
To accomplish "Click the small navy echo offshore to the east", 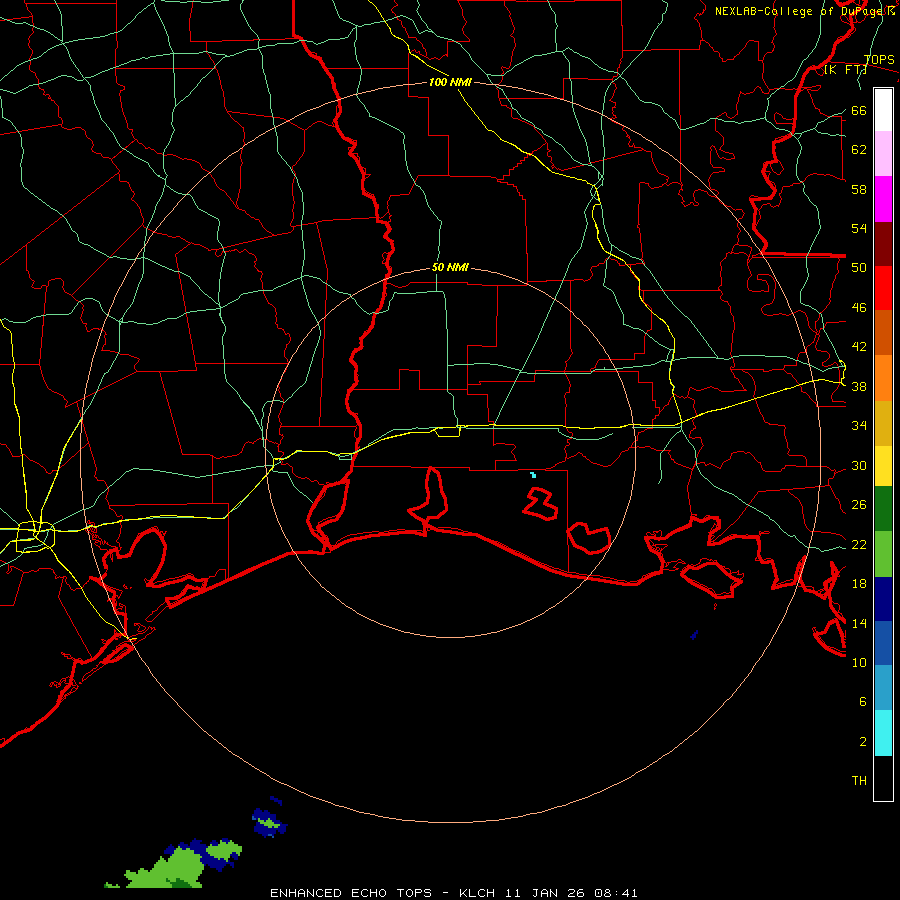I will tap(694, 635).
